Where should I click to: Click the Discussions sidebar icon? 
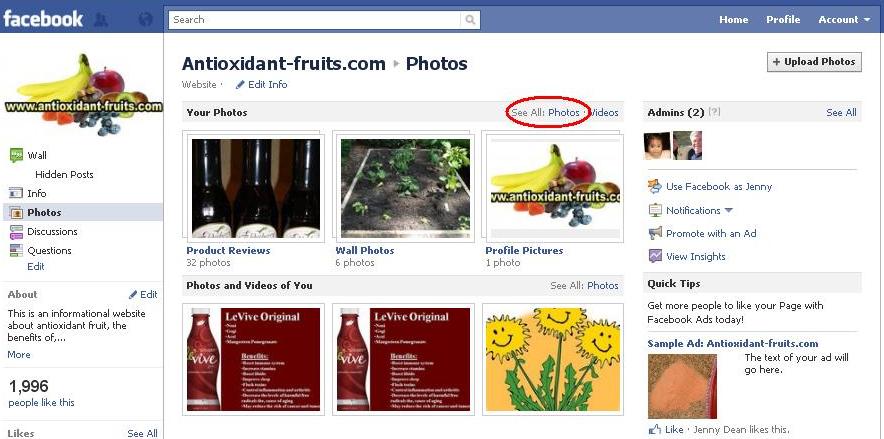(16, 232)
